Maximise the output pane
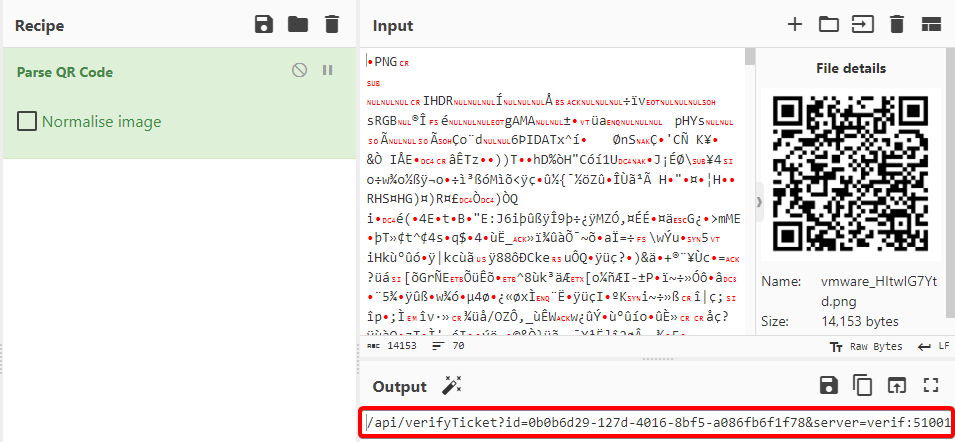 [931, 385]
